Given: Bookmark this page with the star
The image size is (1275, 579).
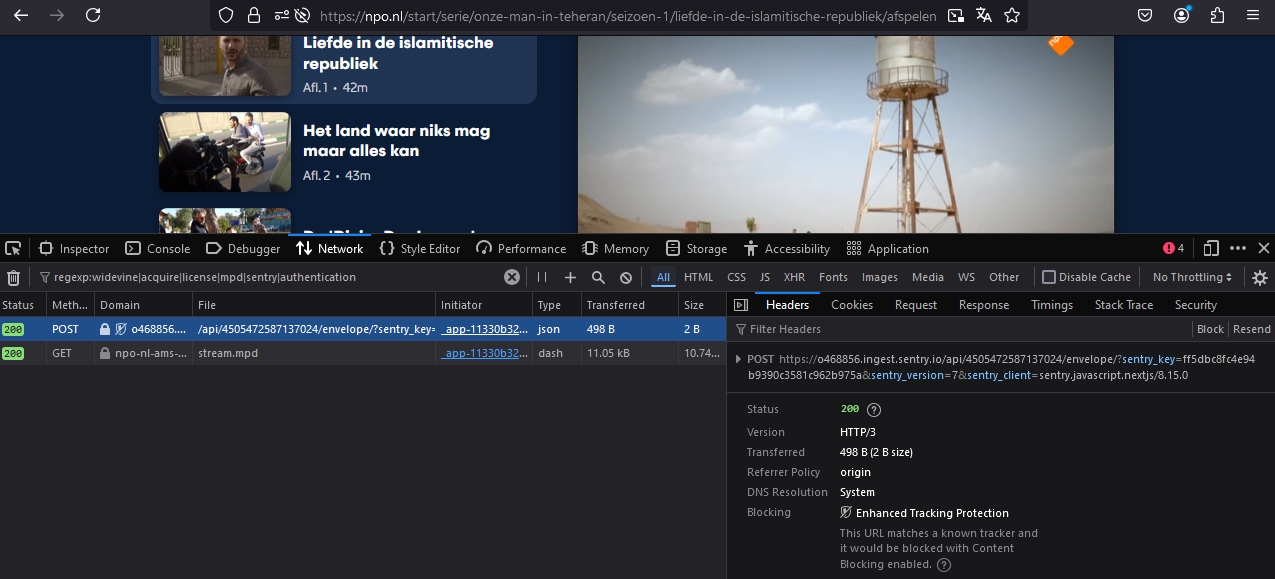Looking at the screenshot, I should coord(1012,15).
